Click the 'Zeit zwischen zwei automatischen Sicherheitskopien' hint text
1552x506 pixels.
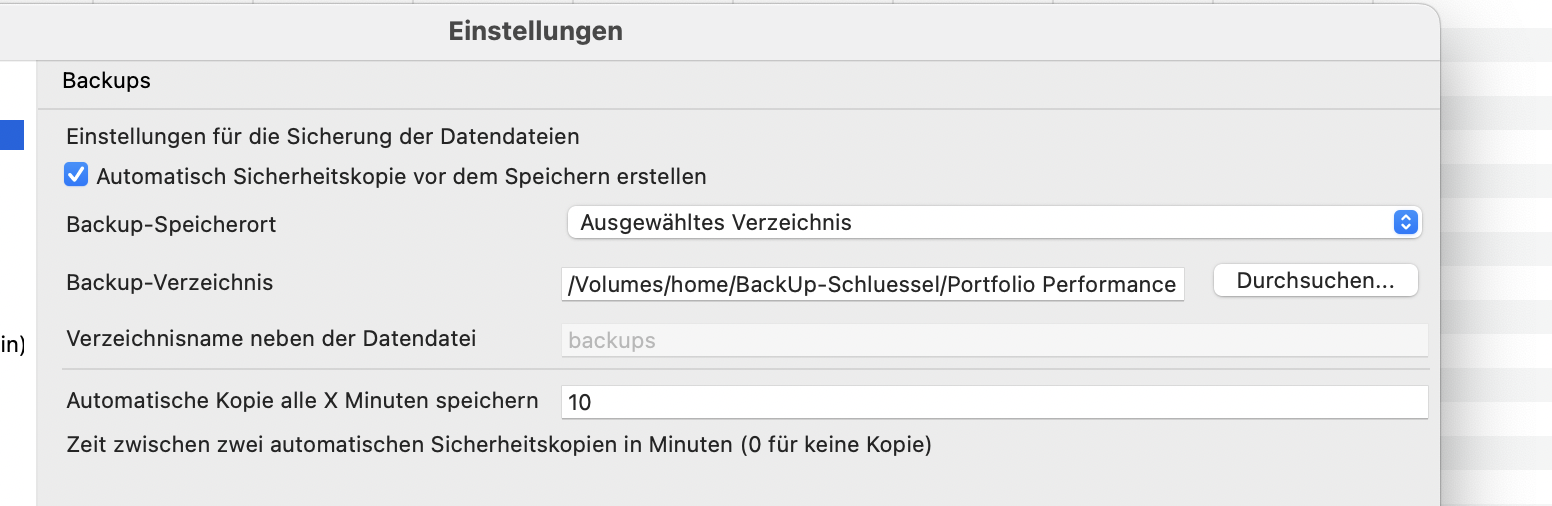498,444
